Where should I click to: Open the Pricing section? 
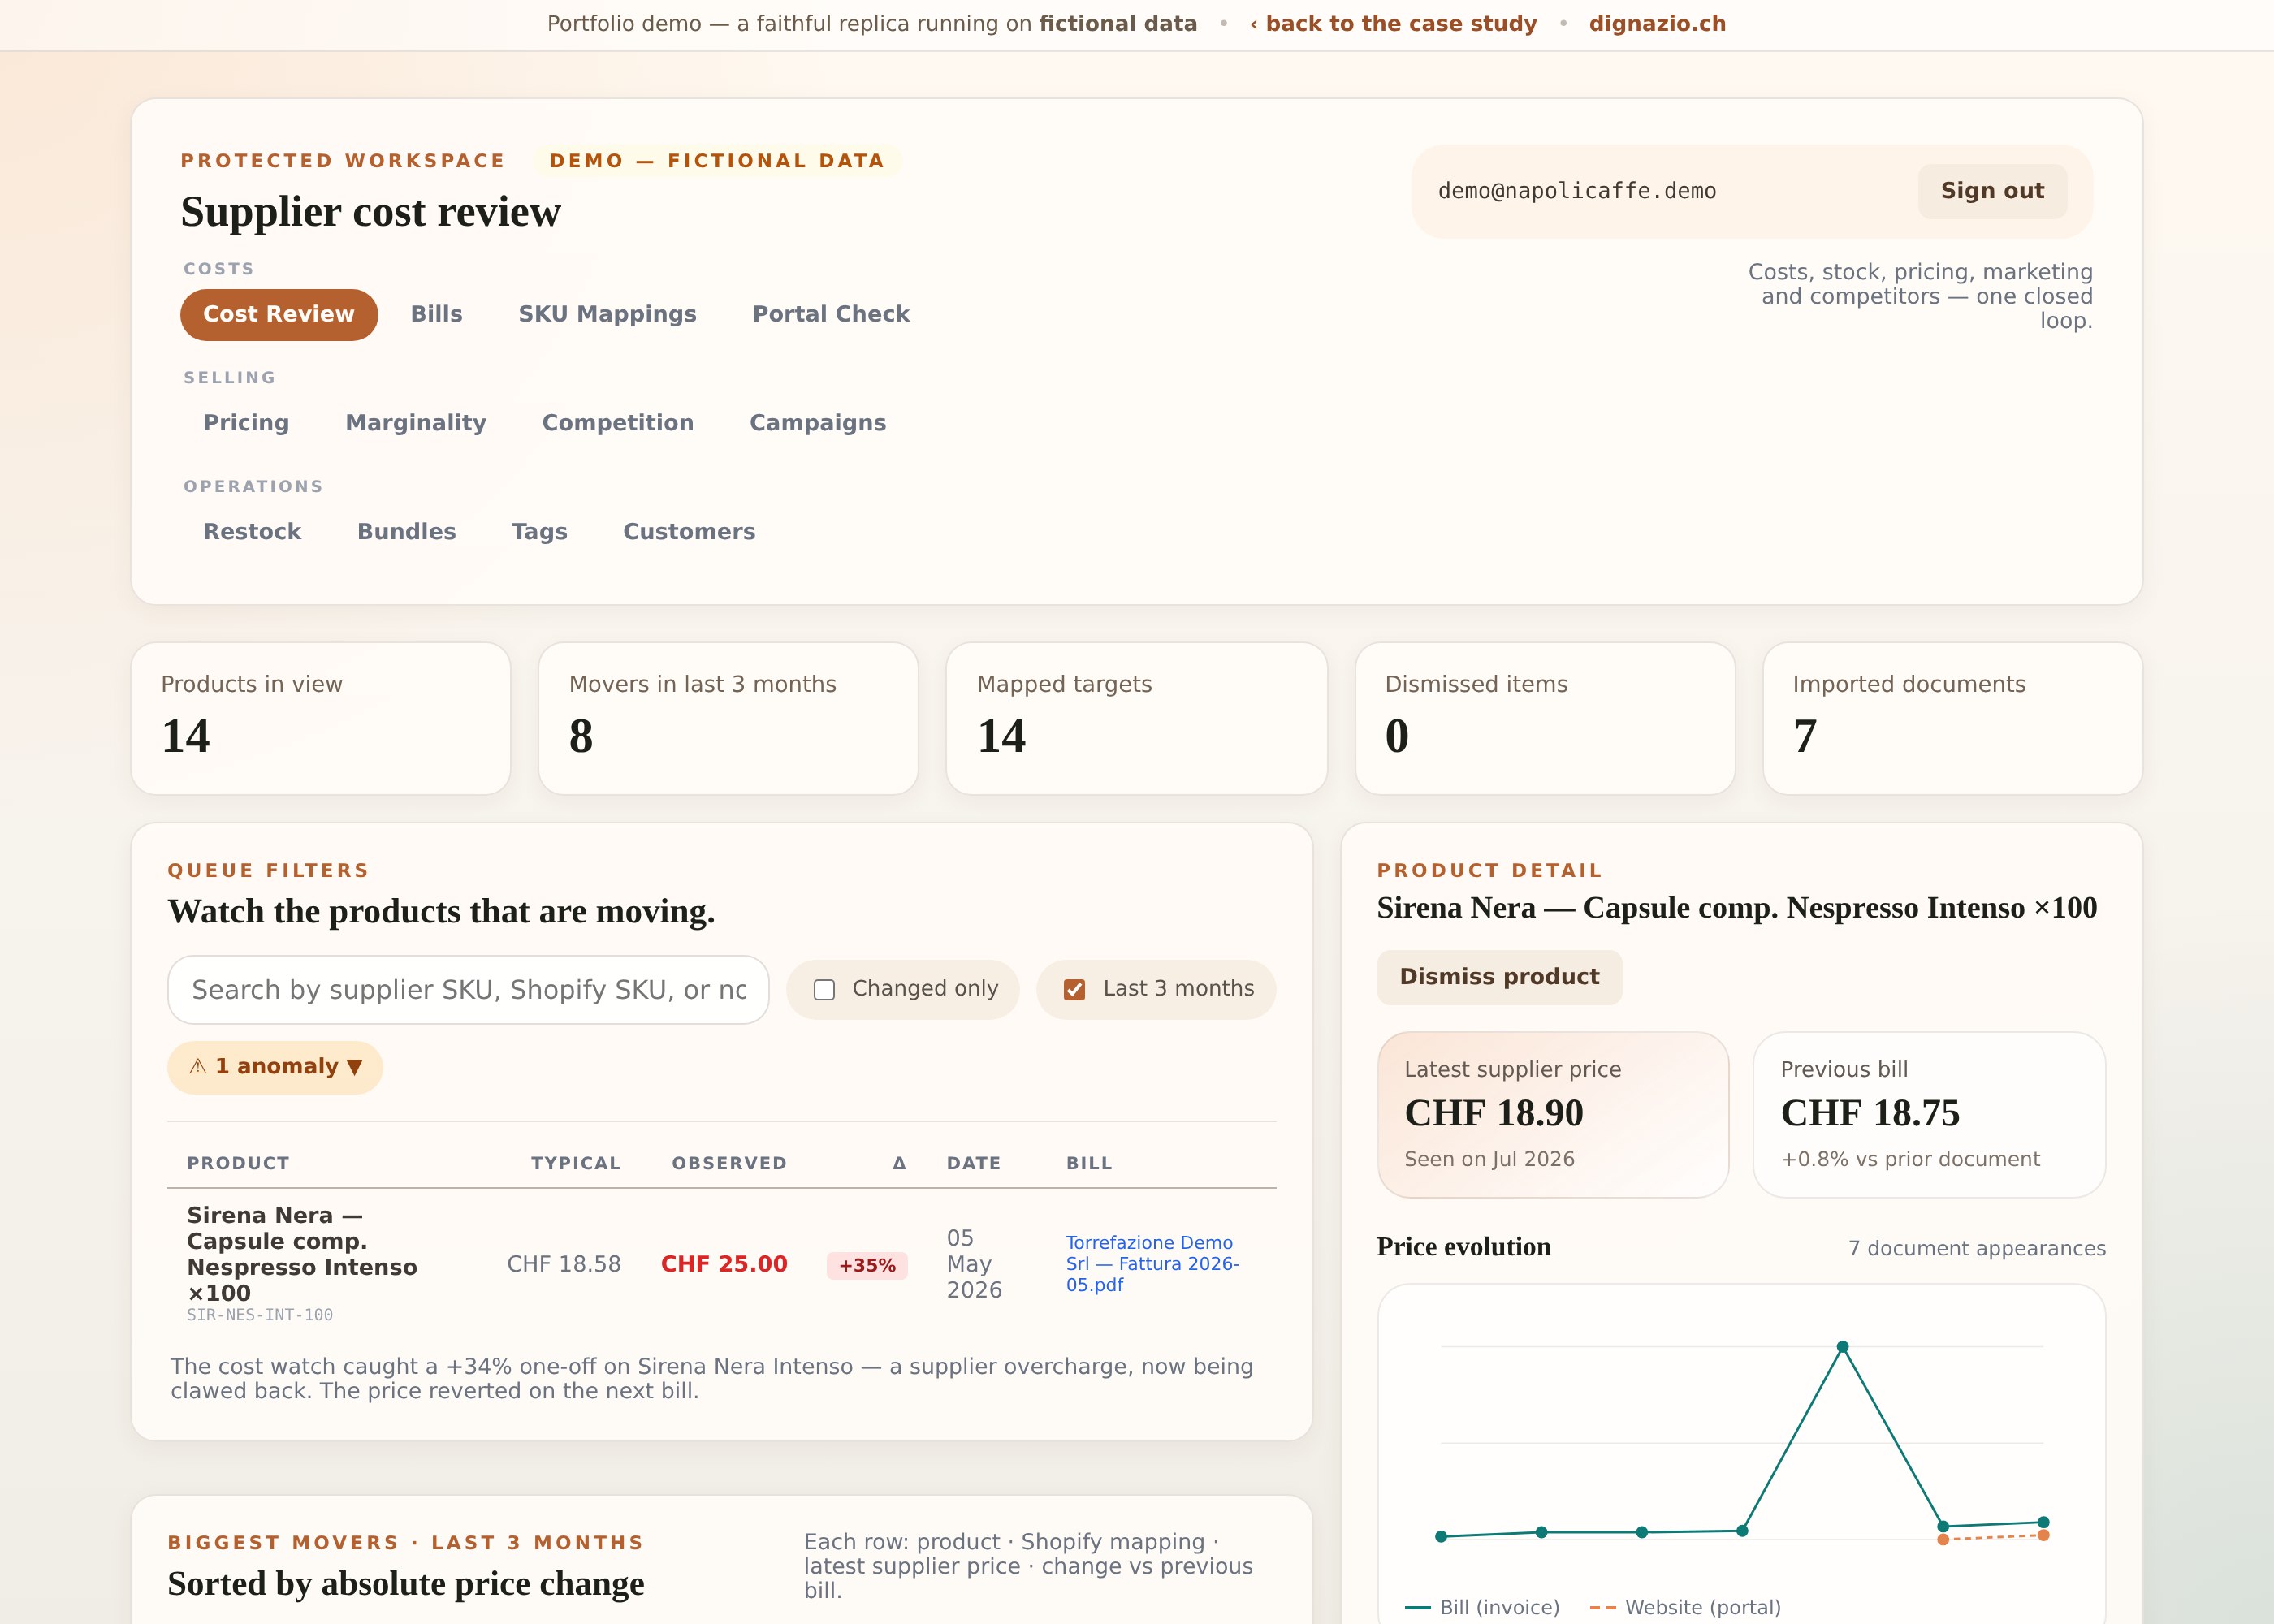[x=246, y=423]
